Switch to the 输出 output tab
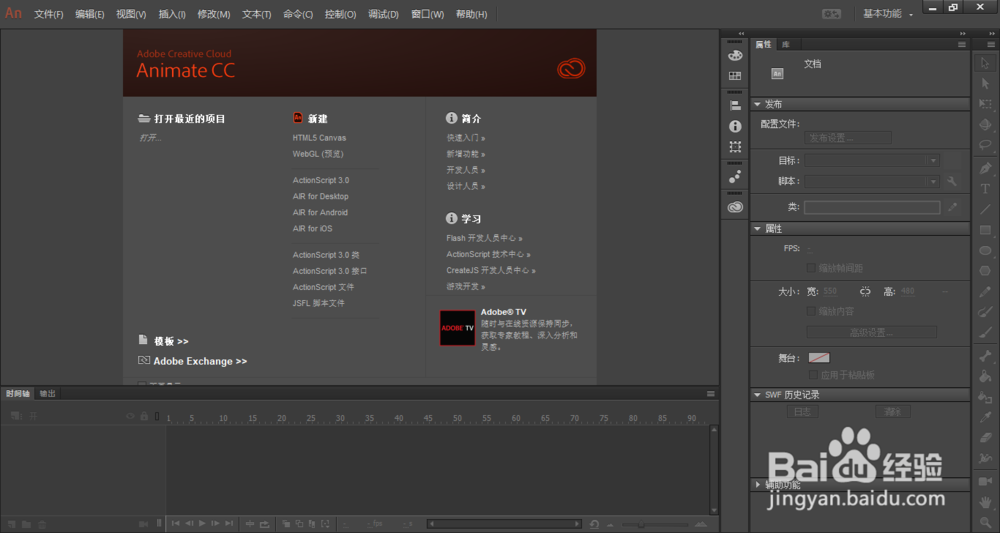This screenshot has height=533, width=1000. [x=48, y=394]
